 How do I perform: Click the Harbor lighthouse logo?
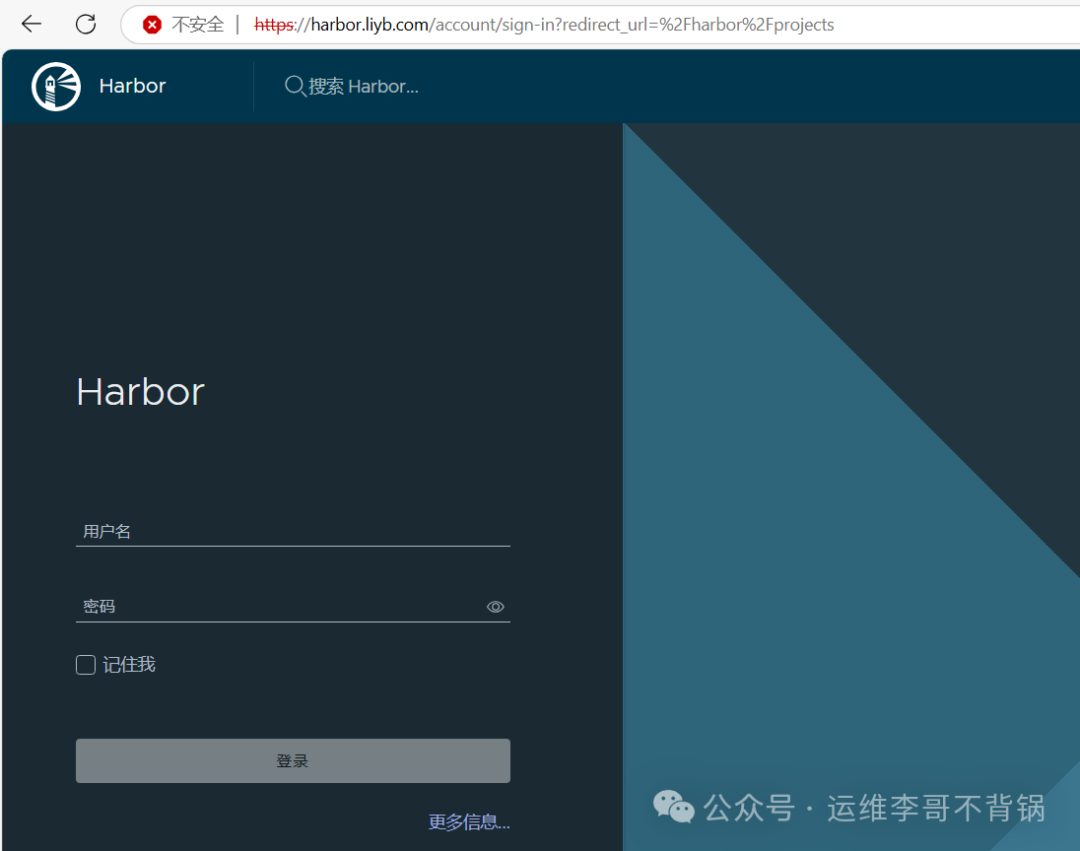(x=56, y=86)
